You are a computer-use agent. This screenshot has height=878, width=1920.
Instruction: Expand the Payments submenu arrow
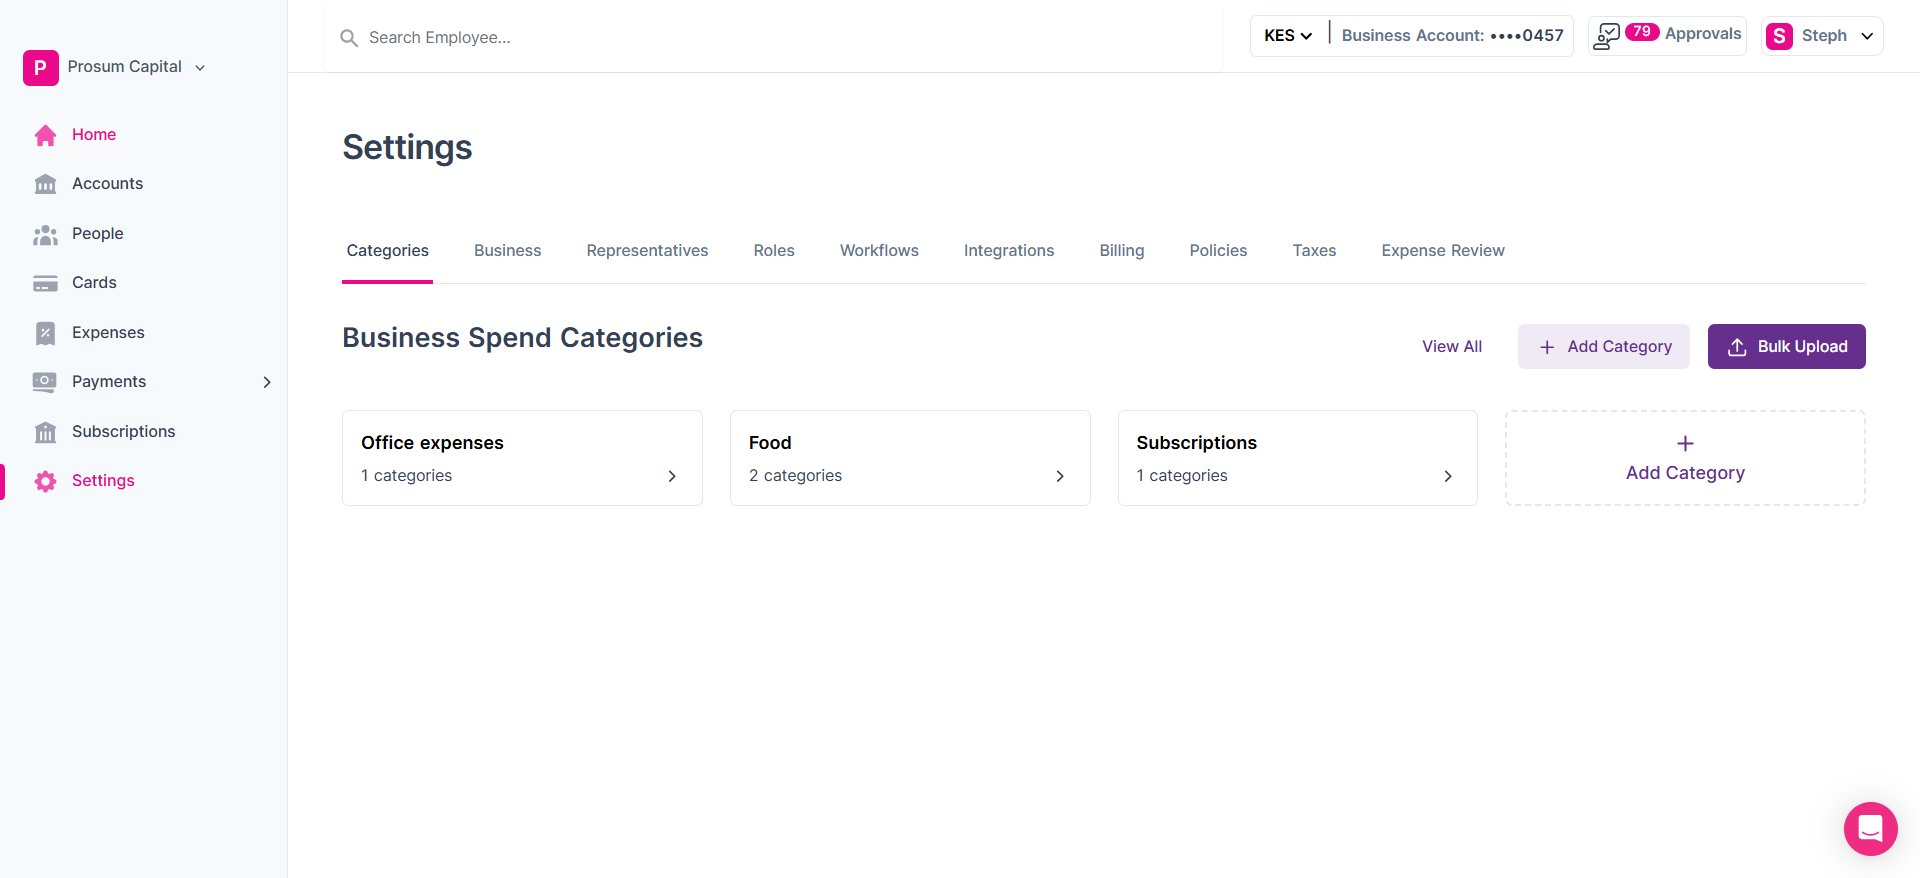coord(267,382)
